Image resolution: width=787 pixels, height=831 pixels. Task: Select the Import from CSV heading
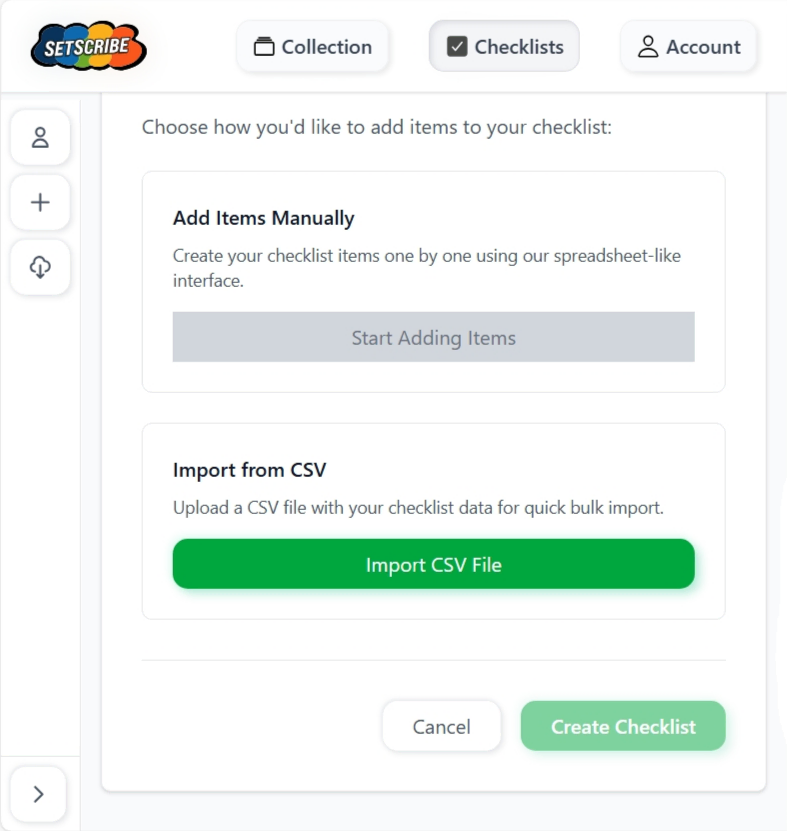pyautogui.click(x=249, y=470)
